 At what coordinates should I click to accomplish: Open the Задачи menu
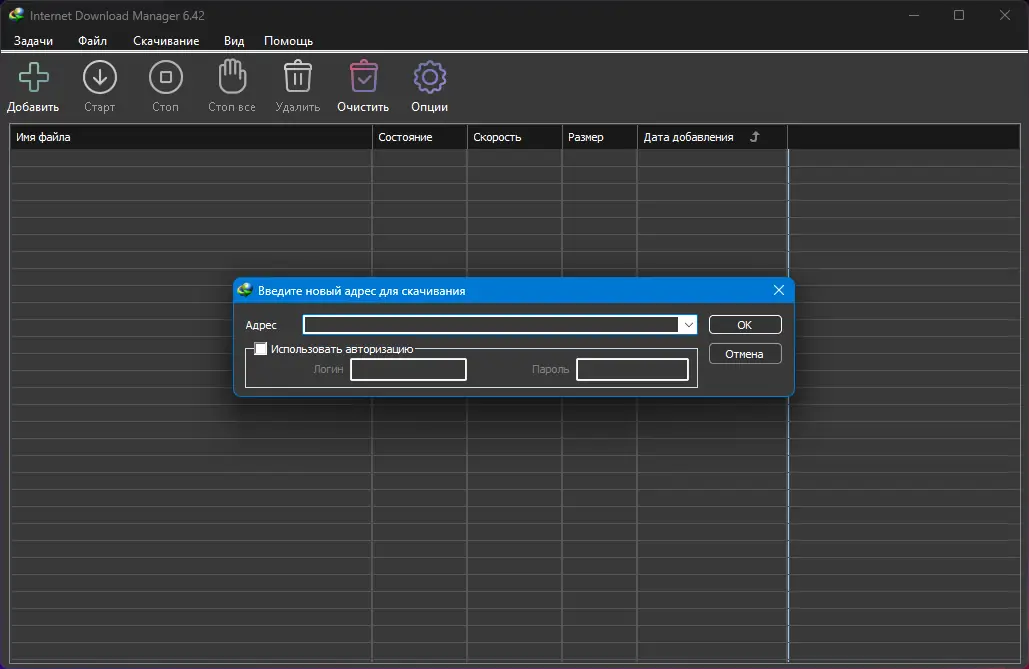[x=33, y=41]
